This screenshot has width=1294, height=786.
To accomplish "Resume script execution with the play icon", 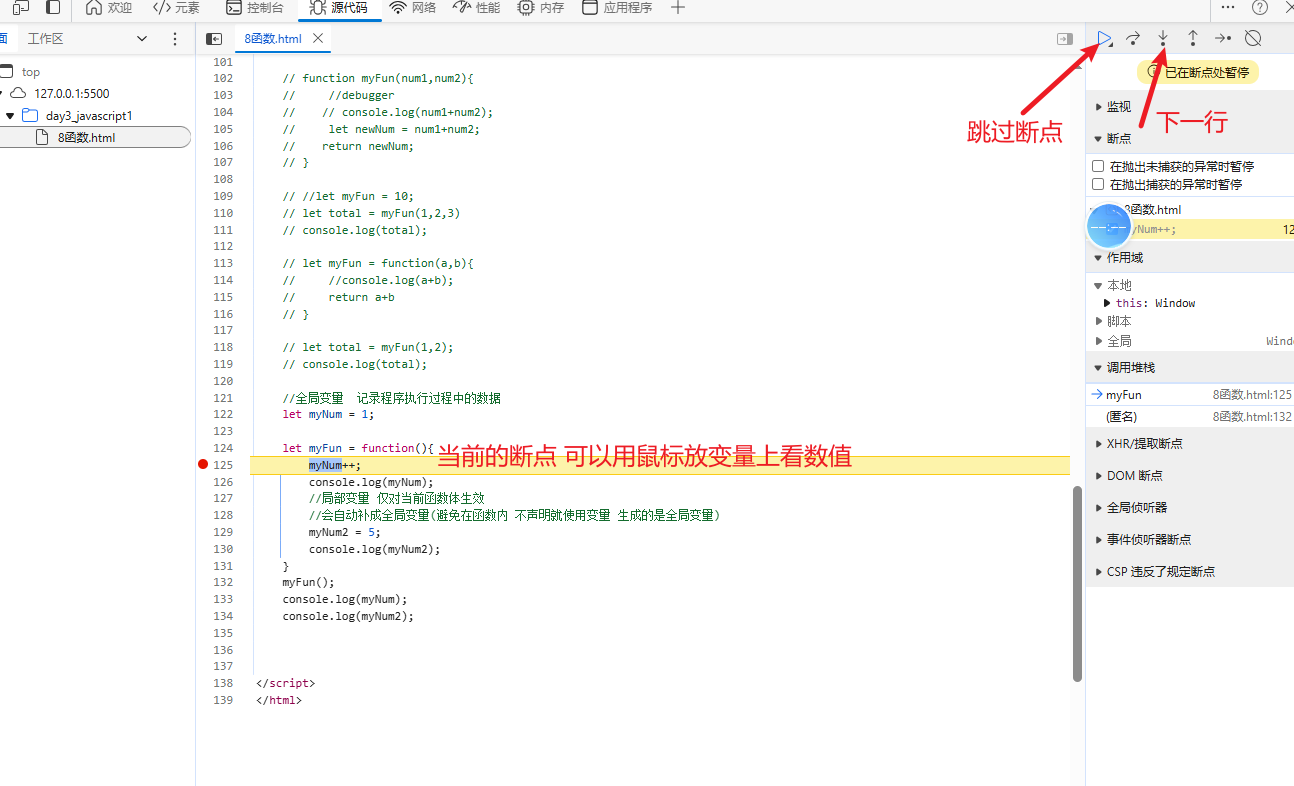I will 1104,38.
